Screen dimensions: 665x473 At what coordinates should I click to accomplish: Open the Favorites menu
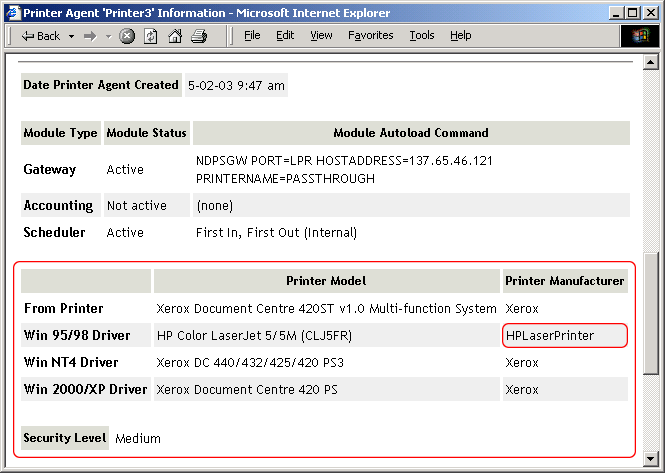[370, 36]
